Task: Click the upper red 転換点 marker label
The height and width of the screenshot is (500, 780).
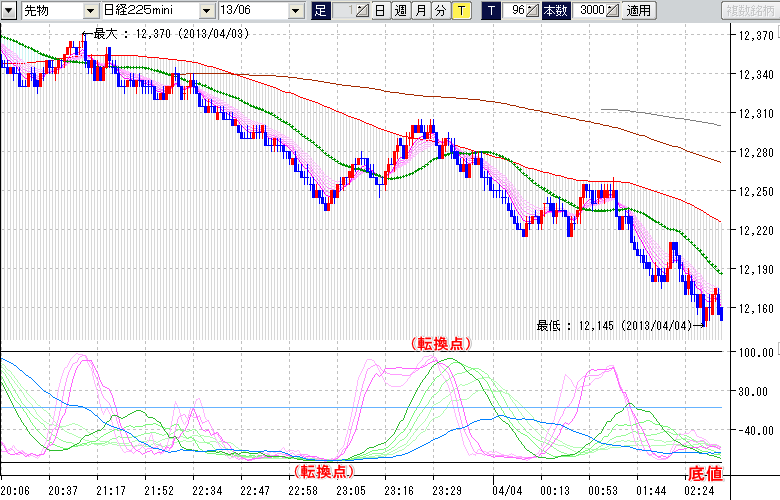Action: coord(440,342)
